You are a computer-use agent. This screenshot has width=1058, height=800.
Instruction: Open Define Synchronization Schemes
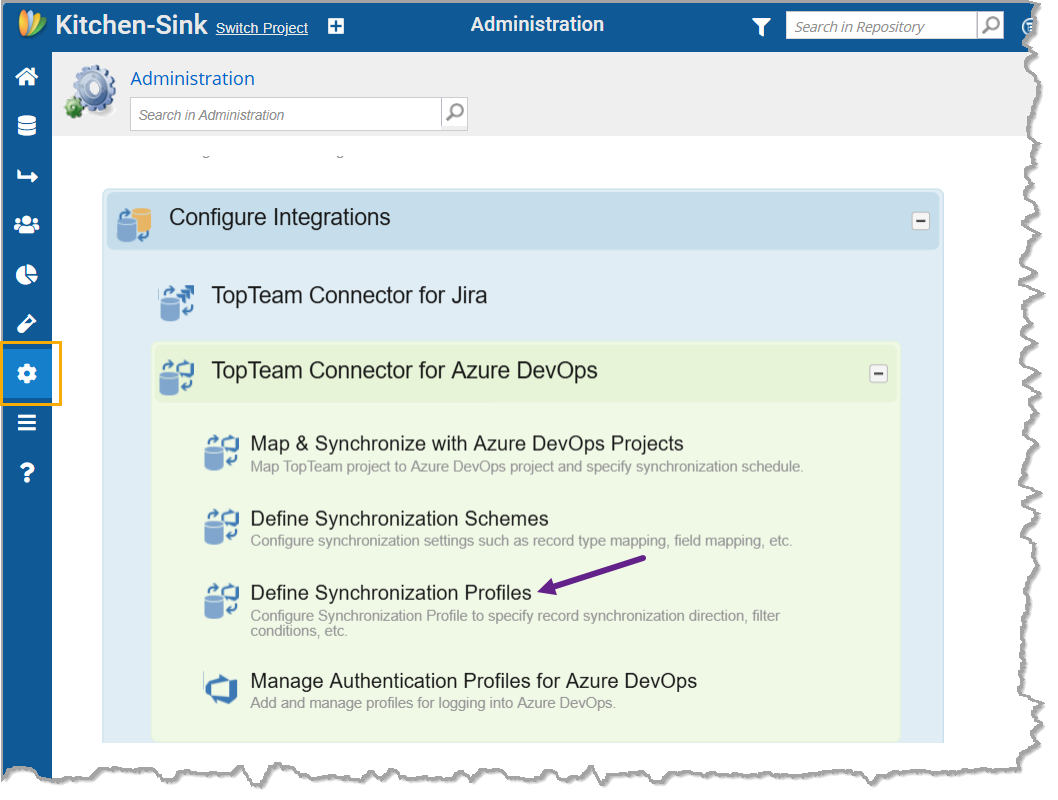point(399,519)
